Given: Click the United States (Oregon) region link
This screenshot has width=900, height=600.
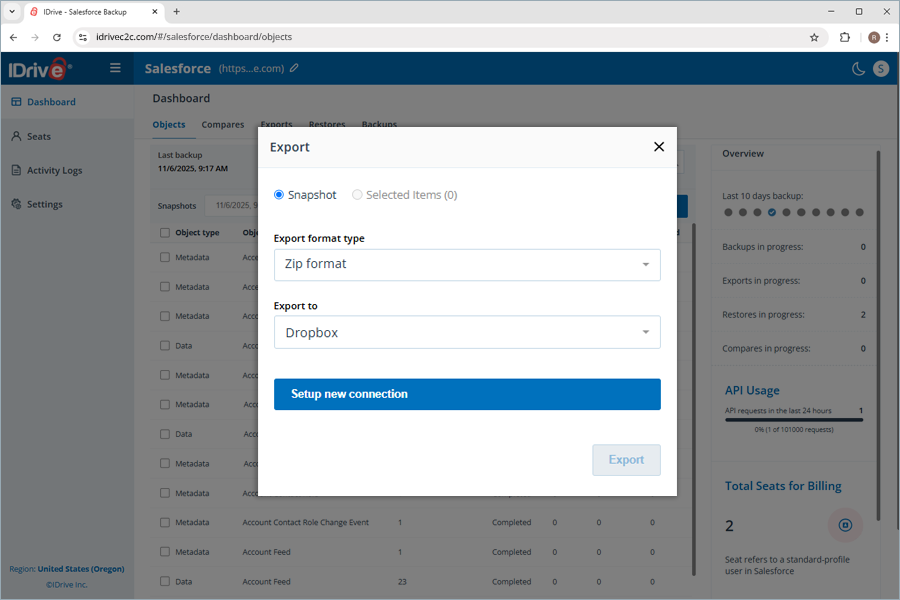Looking at the screenshot, I should [x=81, y=569].
